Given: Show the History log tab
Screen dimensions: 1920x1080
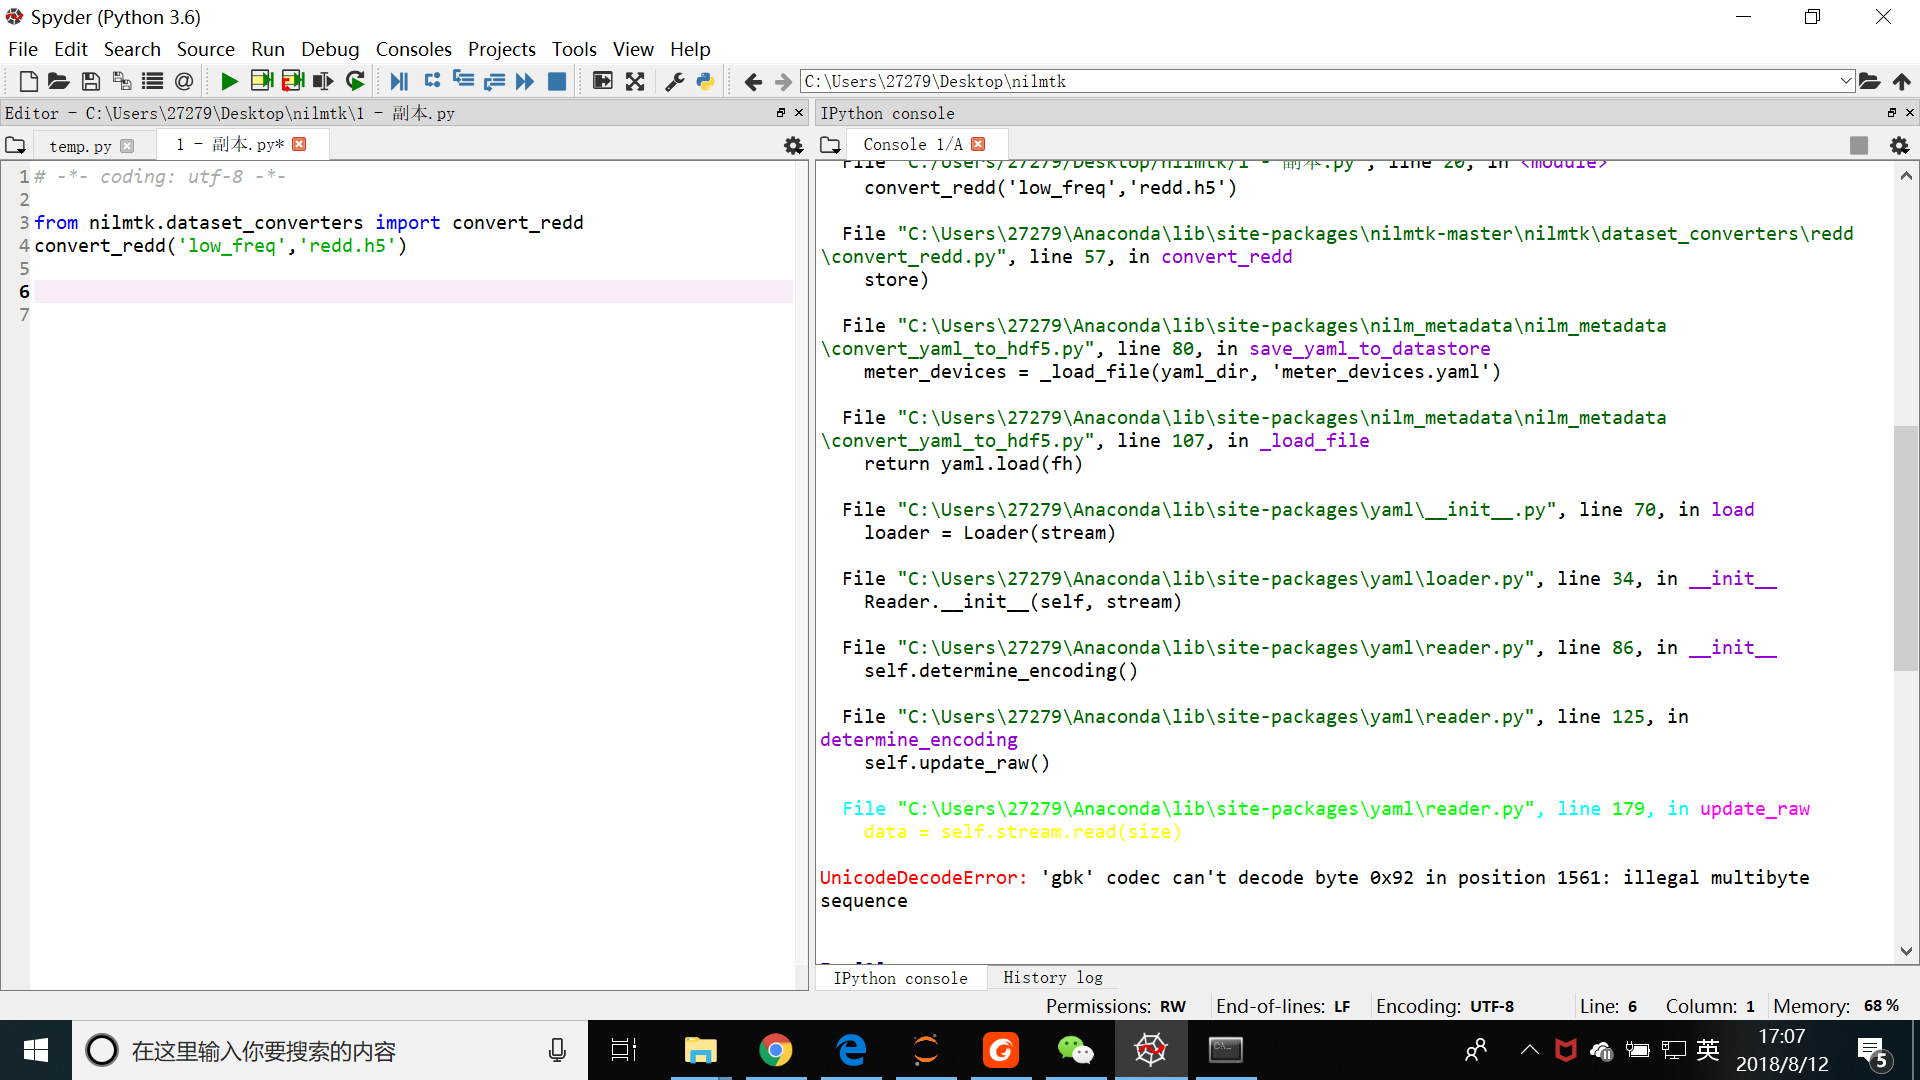Looking at the screenshot, I should pos(1052,977).
